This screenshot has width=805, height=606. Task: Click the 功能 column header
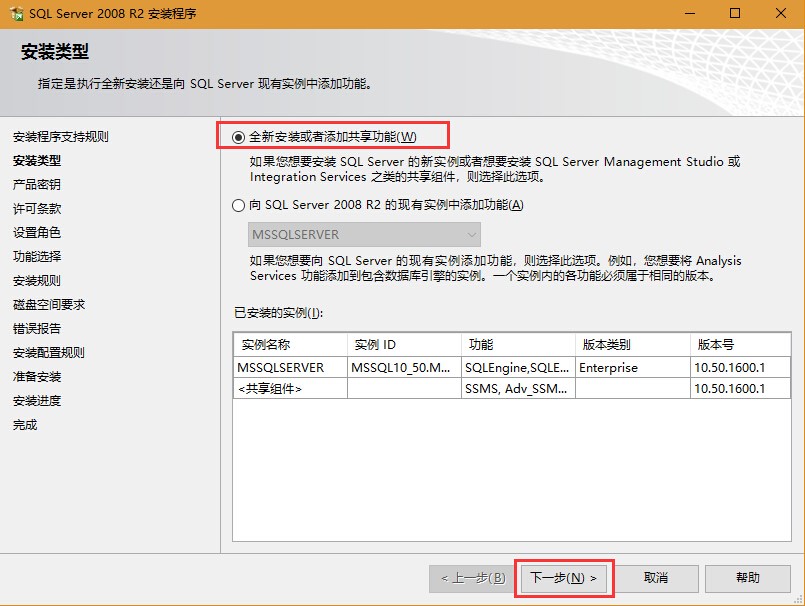coord(516,344)
